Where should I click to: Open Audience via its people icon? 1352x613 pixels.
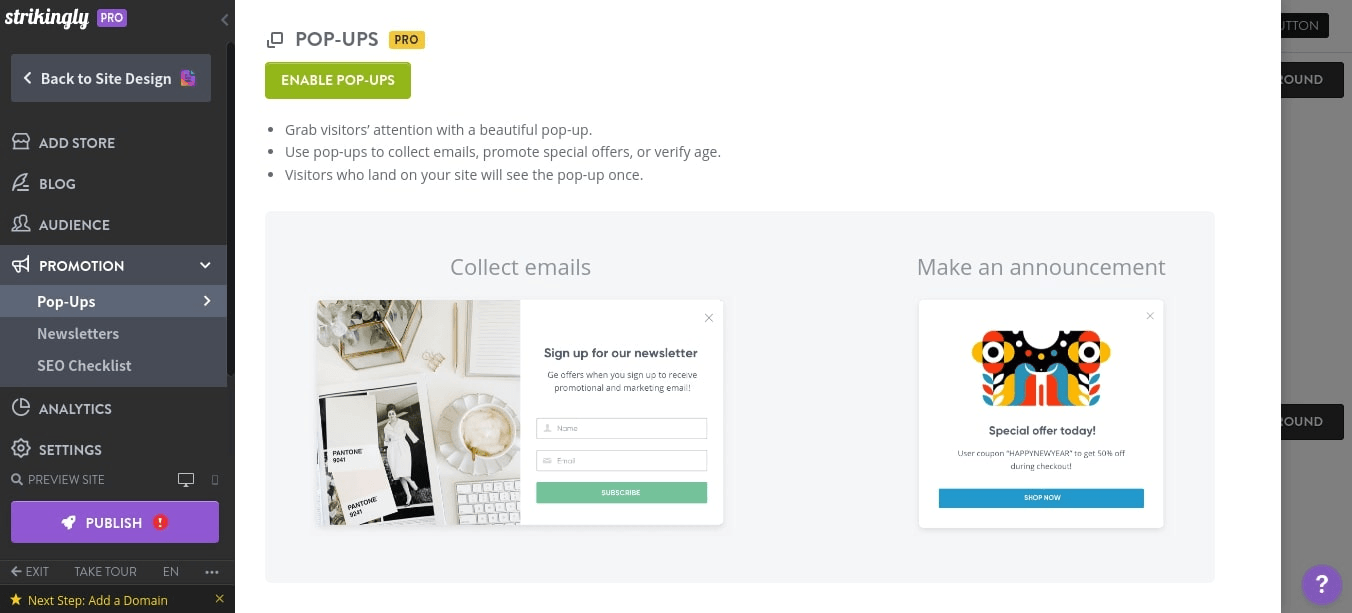pyautogui.click(x=20, y=224)
